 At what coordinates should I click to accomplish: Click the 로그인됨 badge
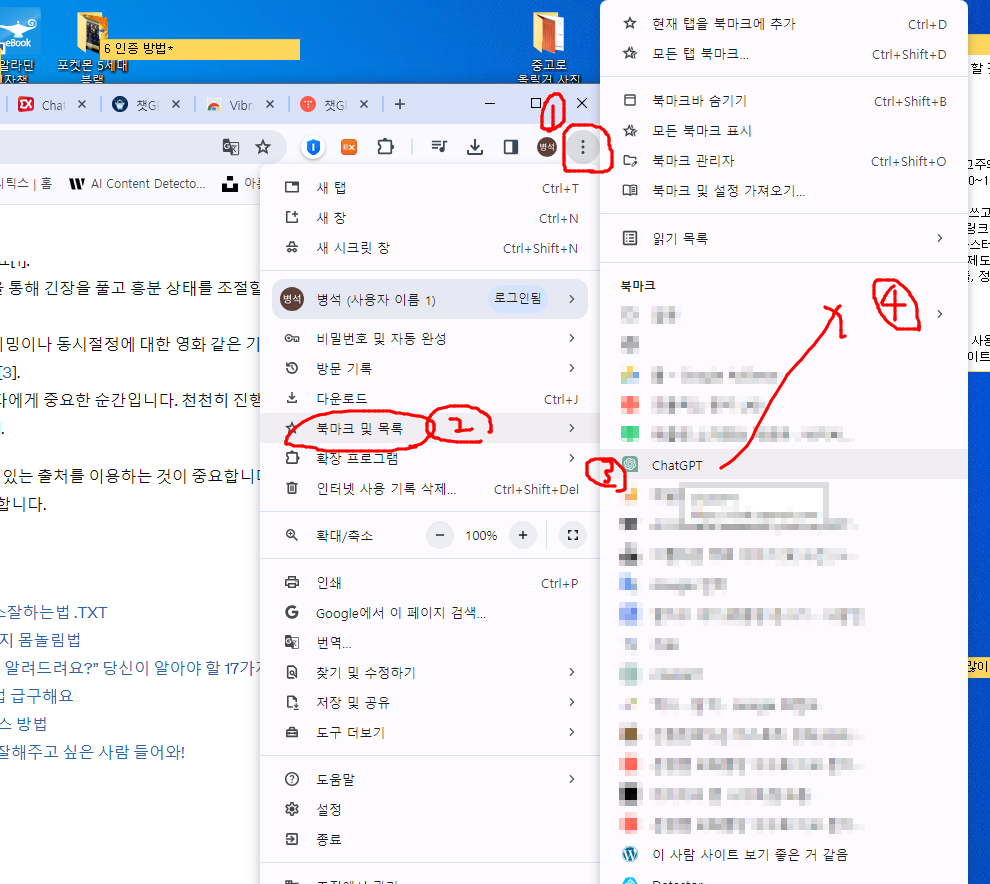click(518, 299)
